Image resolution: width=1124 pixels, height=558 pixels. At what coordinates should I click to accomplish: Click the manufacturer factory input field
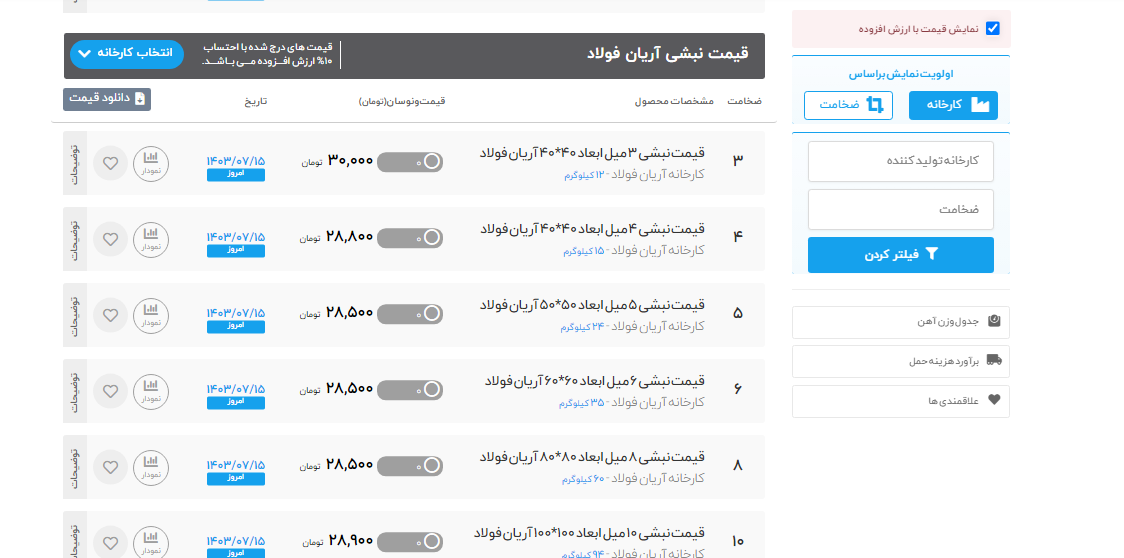(900, 161)
